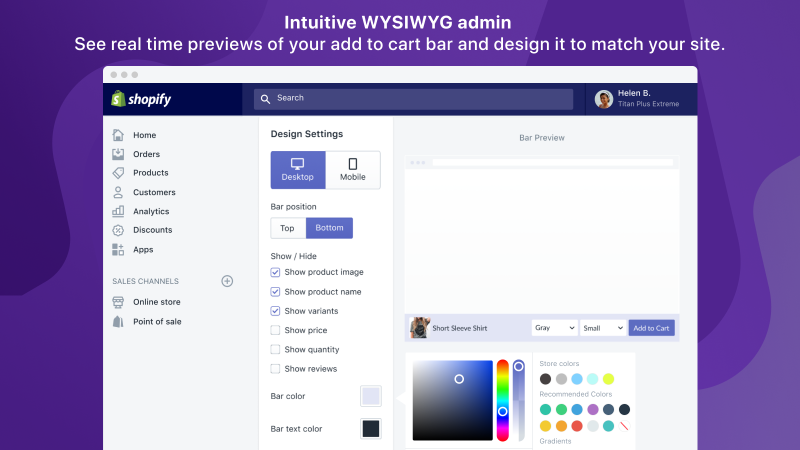Image resolution: width=800 pixels, height=450 pixels.
Task: Click inside the saturation color picker area
Action: pos(453,401)
